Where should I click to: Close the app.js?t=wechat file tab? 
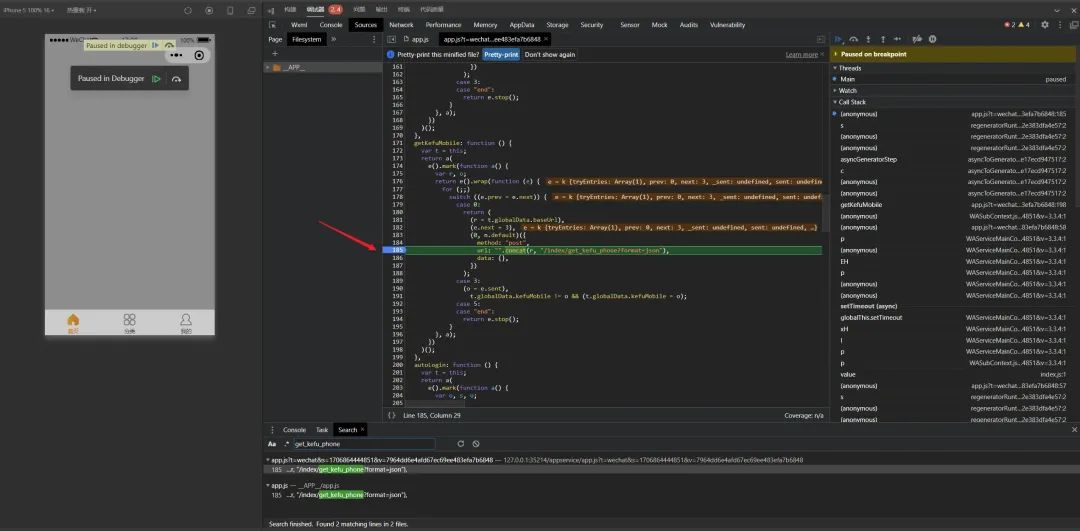[546, 39]
